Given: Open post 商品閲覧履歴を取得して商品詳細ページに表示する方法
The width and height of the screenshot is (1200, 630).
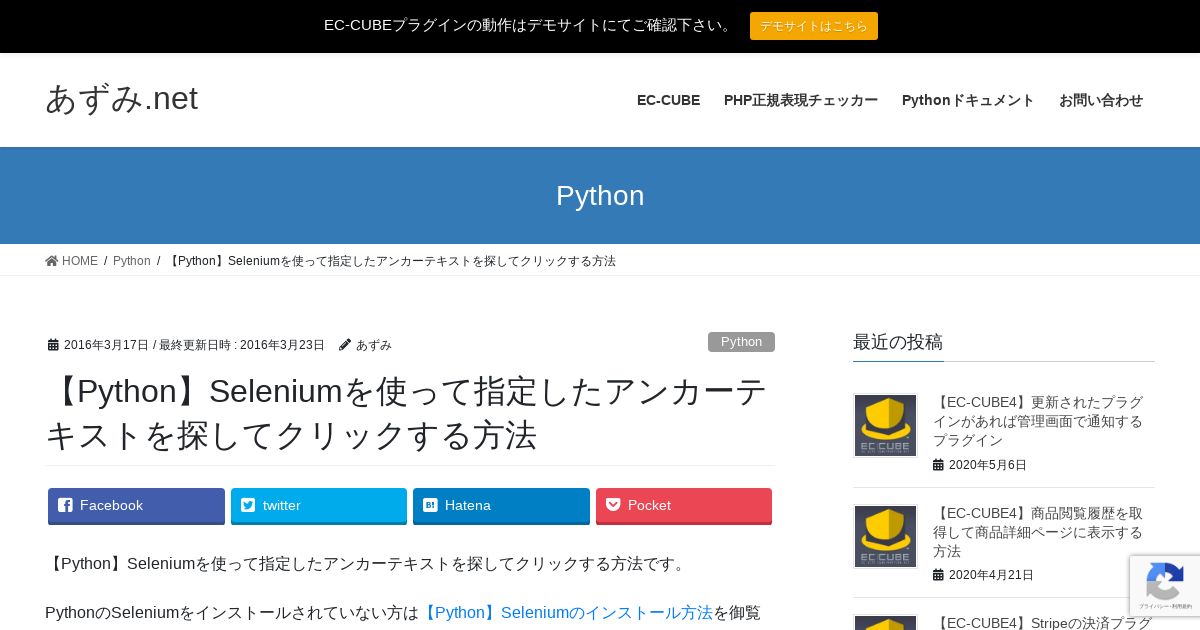Looking at the screenshot, I should (1038, 532).
